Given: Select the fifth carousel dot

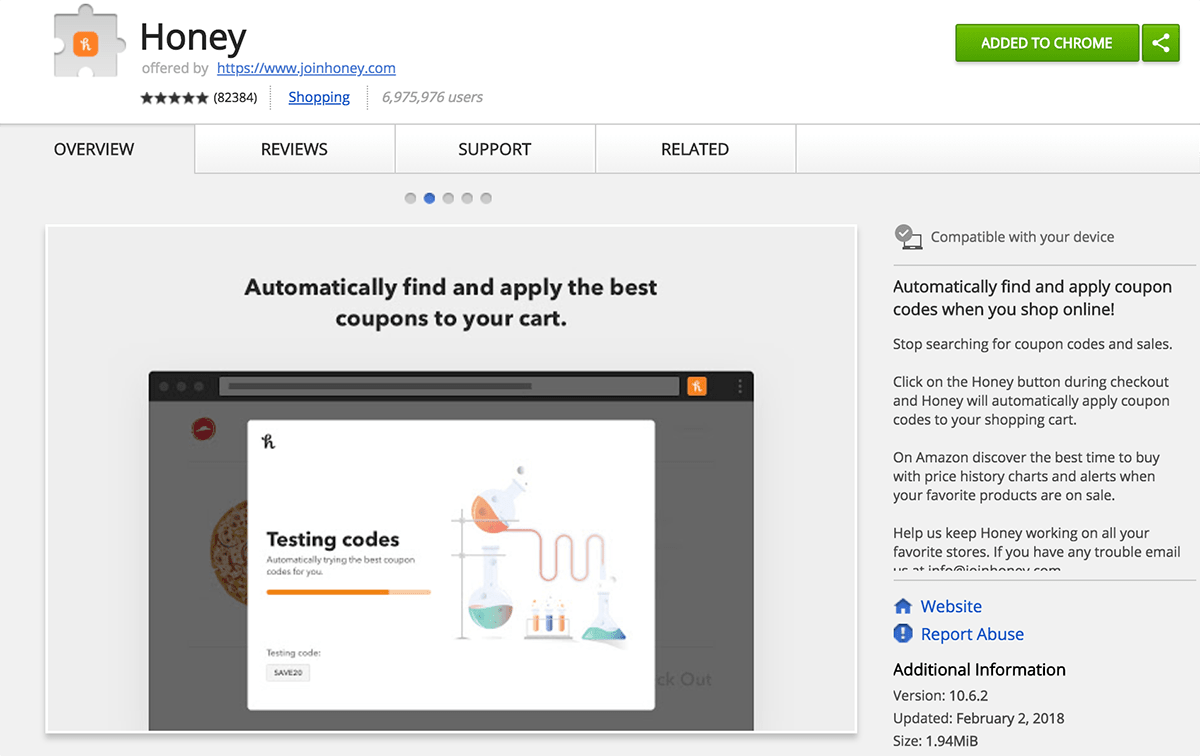Looking at the screenshot, I should pos(486,198).
